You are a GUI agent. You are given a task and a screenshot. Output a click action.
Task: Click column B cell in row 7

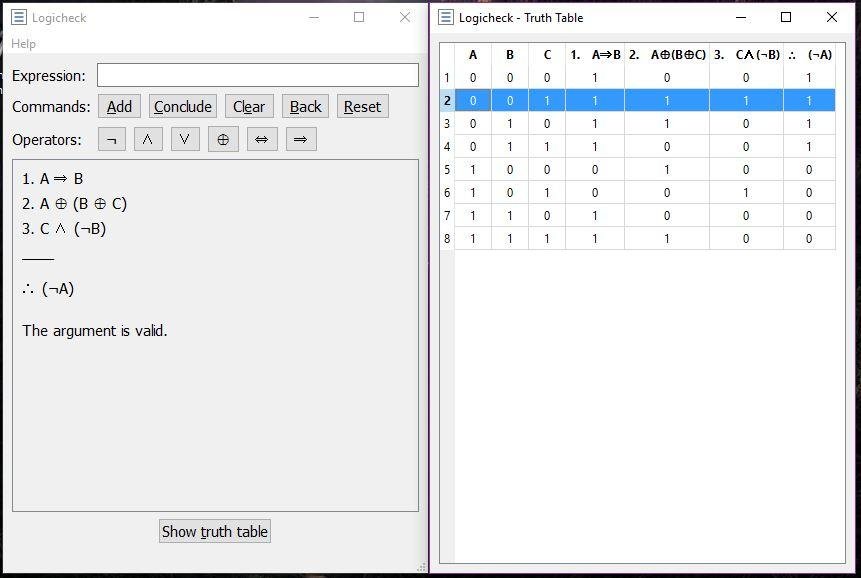click(x=510, y=216)
